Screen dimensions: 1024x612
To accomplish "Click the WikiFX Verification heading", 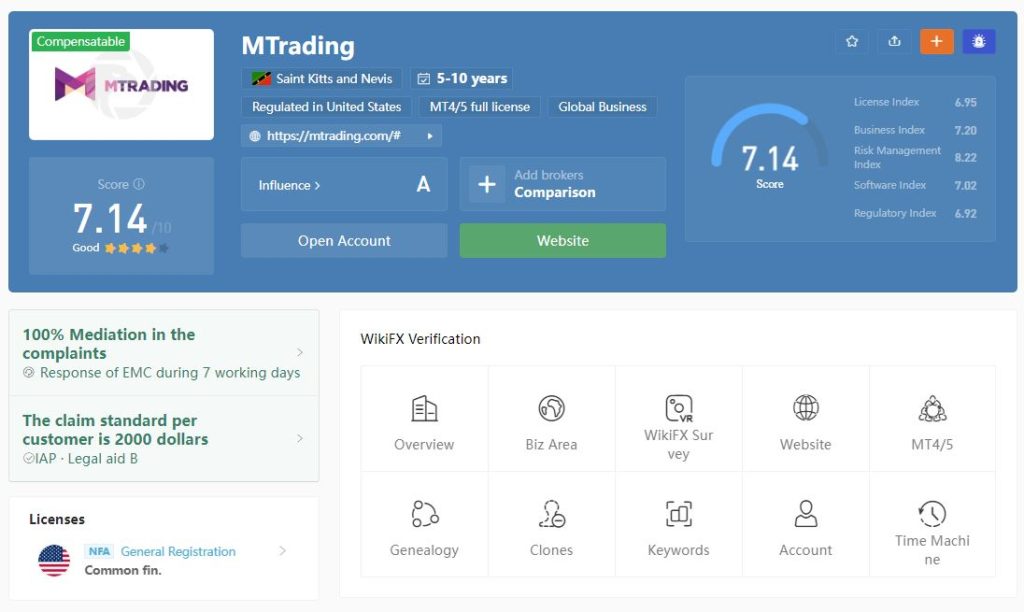I will [x=420, y=339].
